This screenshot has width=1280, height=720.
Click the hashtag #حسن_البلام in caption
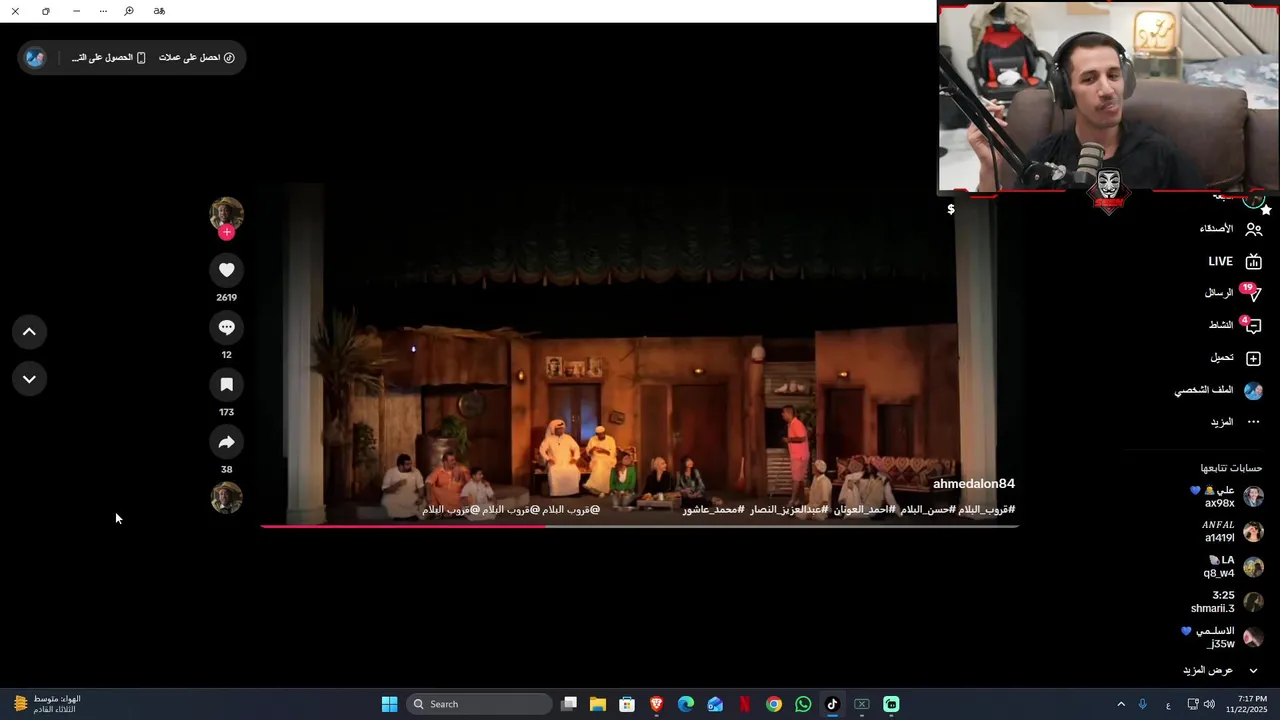point(928,510)
